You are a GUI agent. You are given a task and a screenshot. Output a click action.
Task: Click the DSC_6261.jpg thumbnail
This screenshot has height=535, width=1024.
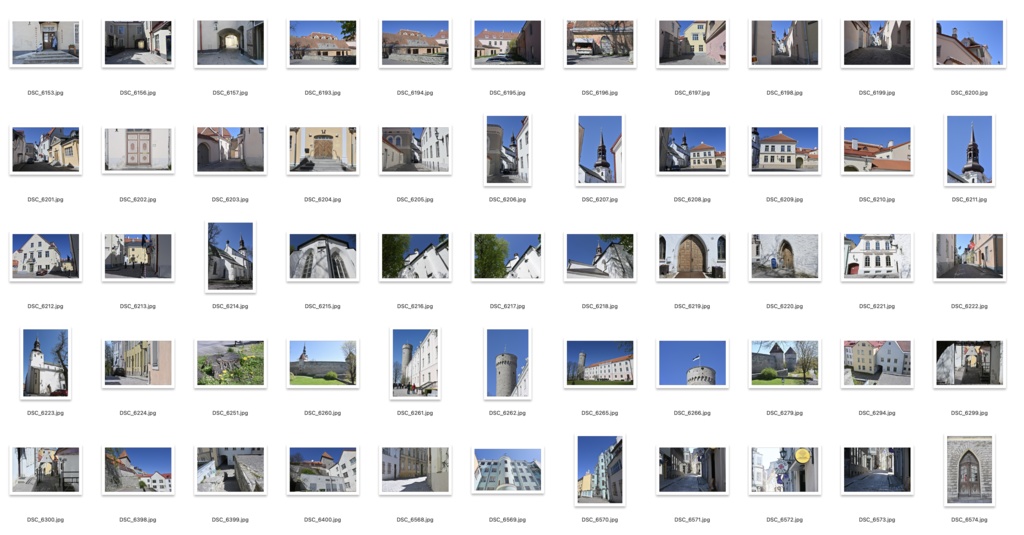pyautogui.click(x=415, y=363)
